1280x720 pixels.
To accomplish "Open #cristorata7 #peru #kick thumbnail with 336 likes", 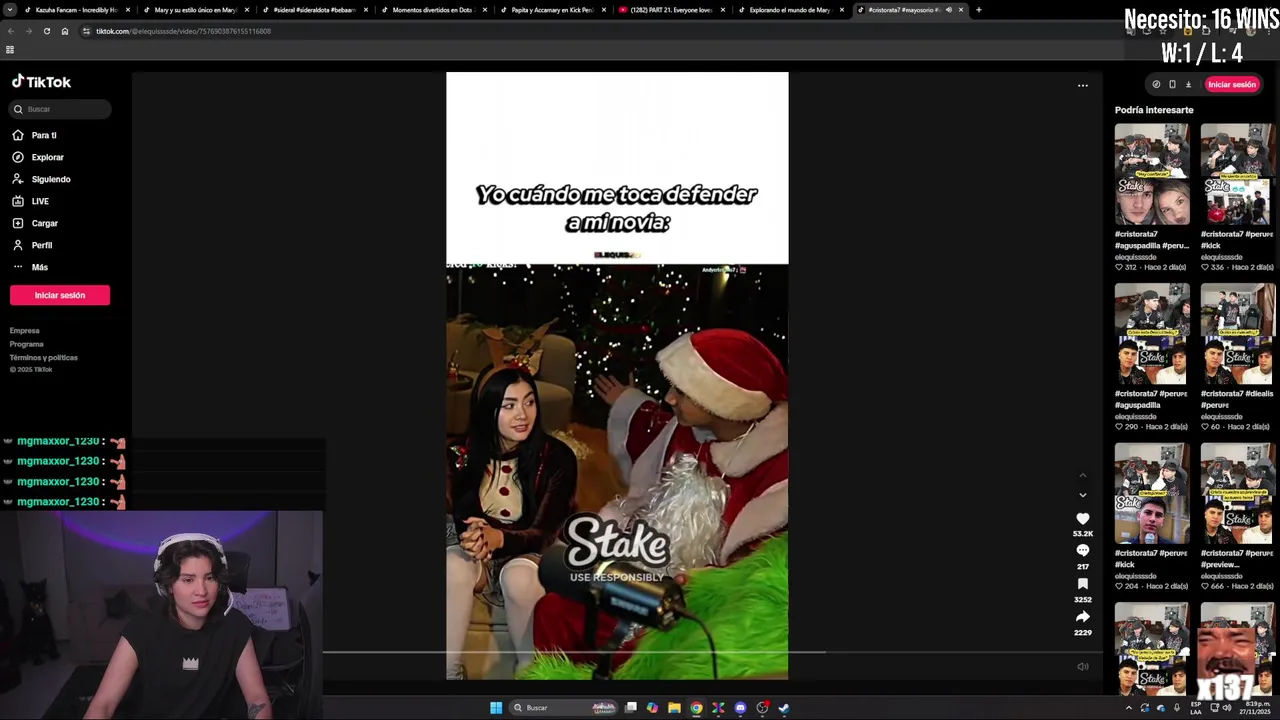I will point(1238,174).
